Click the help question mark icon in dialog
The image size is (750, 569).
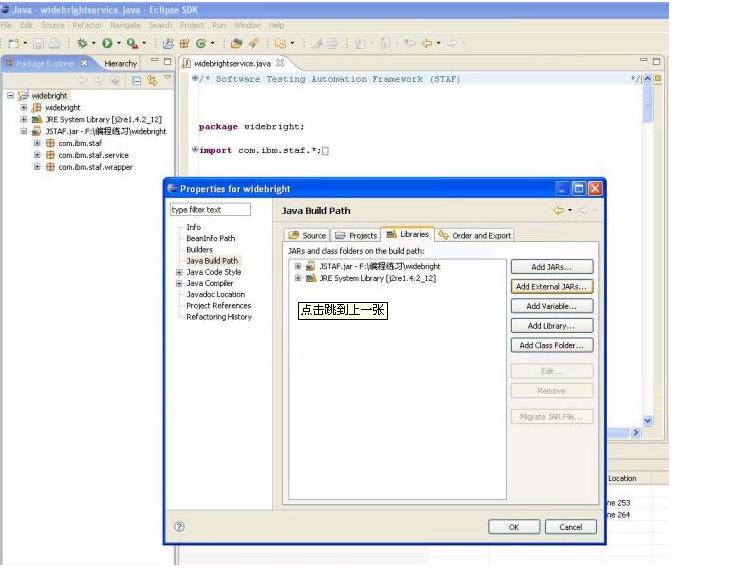coord(179,526)
